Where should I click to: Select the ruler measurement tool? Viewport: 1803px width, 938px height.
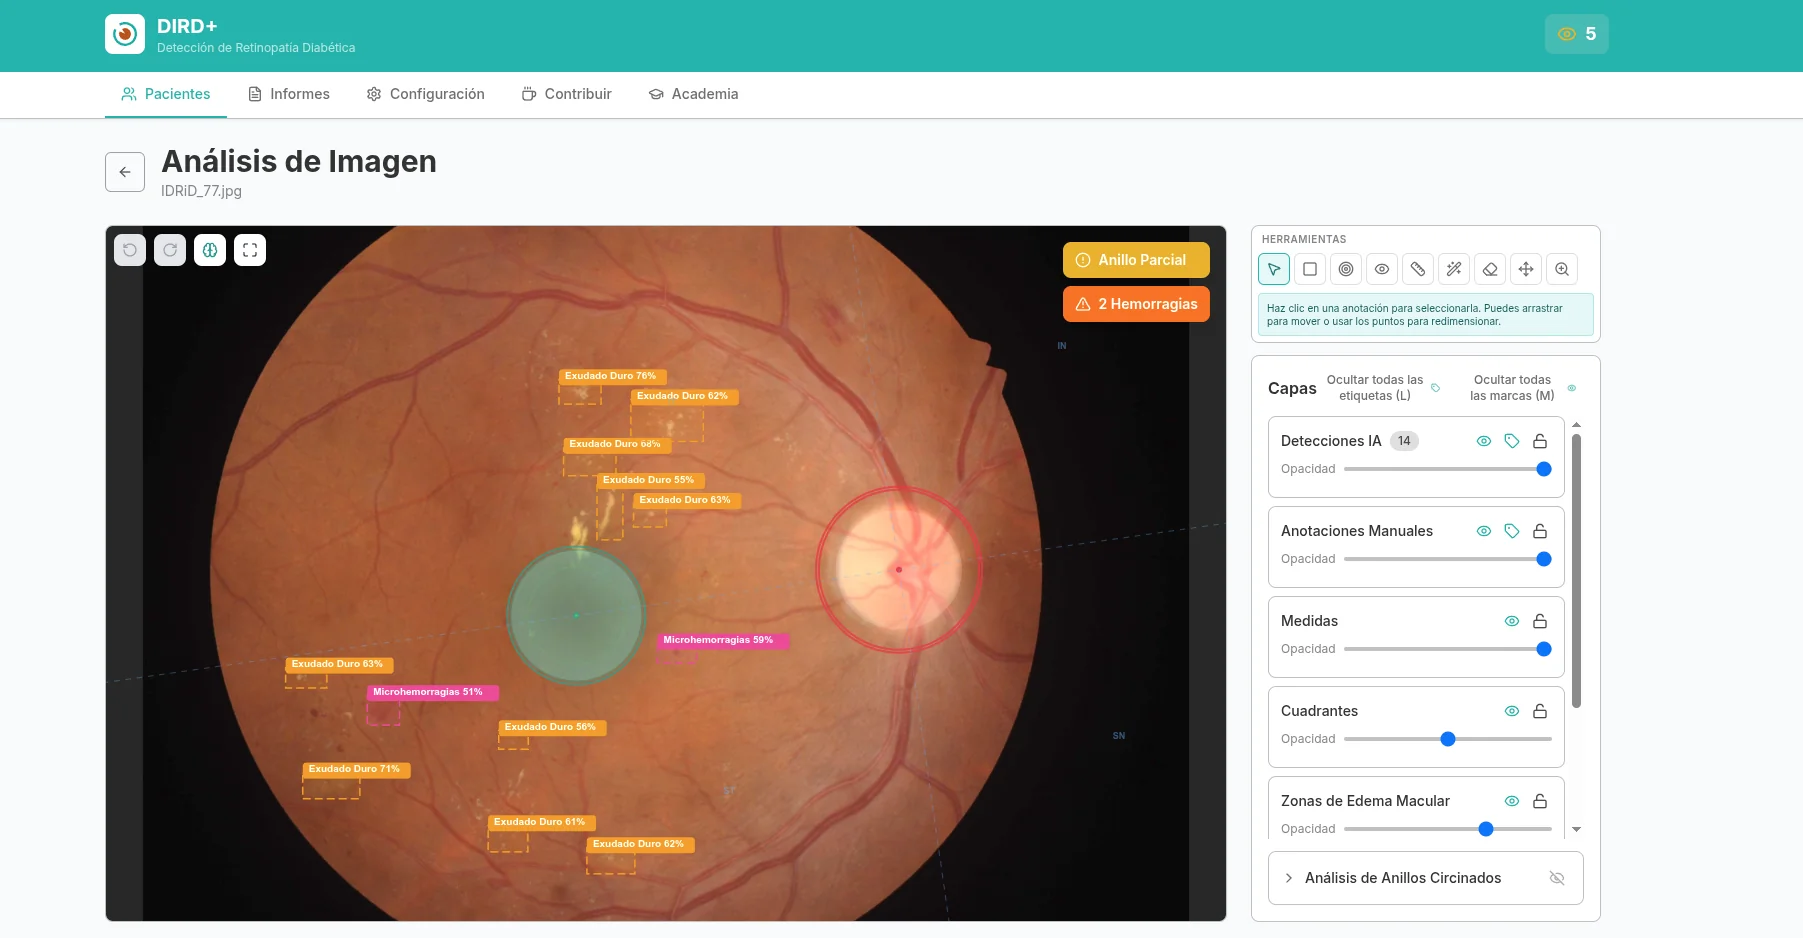point(1418,269)
